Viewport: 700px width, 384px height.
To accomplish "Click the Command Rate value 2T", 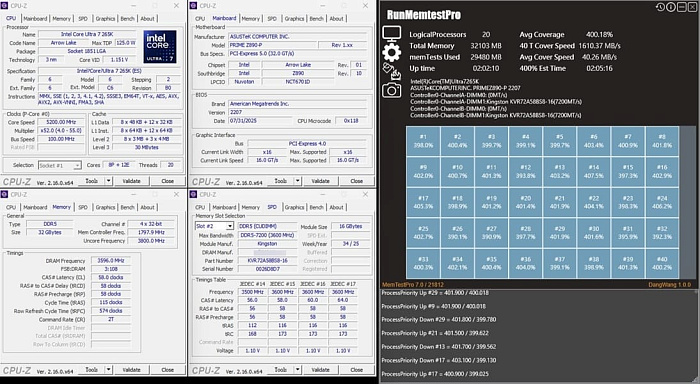I will pyautogui.click(x=111, y=319).
